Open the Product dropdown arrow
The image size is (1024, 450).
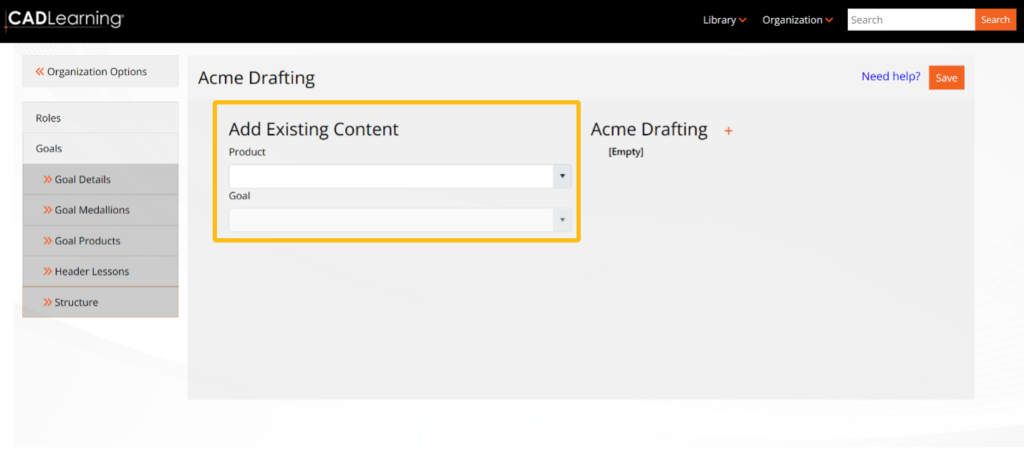[562, 176]
